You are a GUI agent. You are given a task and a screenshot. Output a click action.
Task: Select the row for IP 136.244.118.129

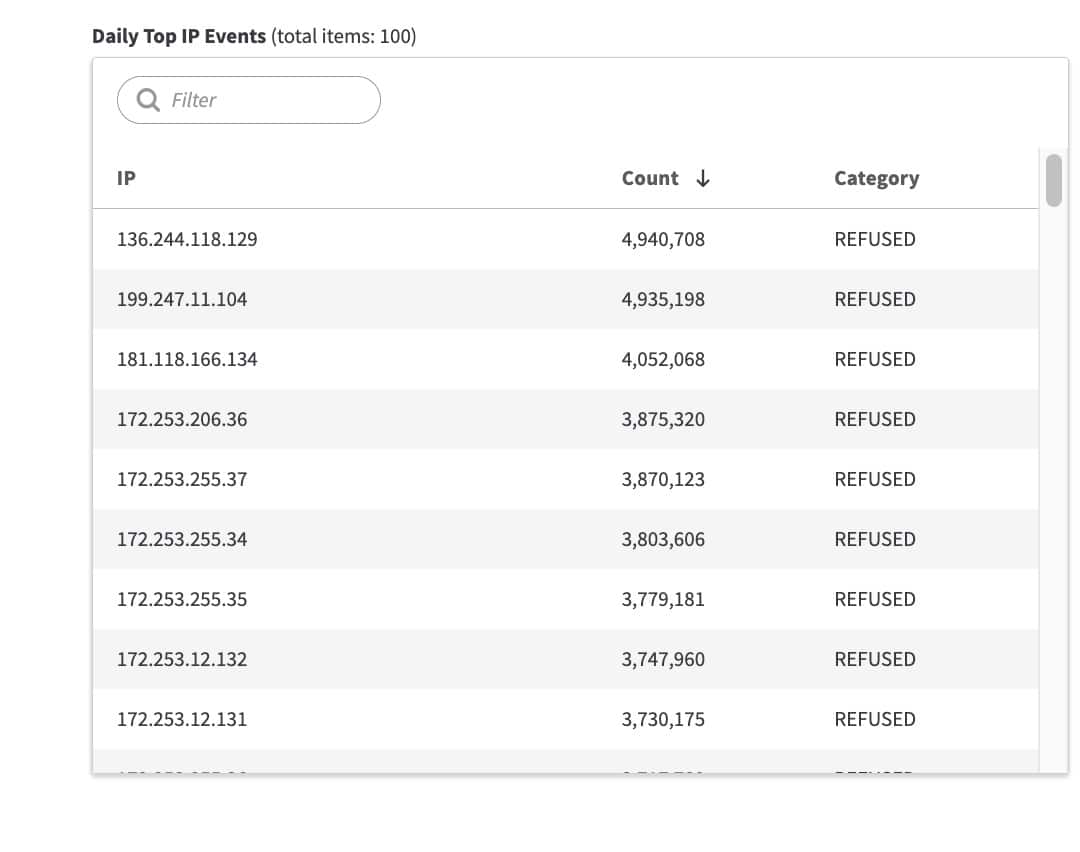[x=187, y=239]
